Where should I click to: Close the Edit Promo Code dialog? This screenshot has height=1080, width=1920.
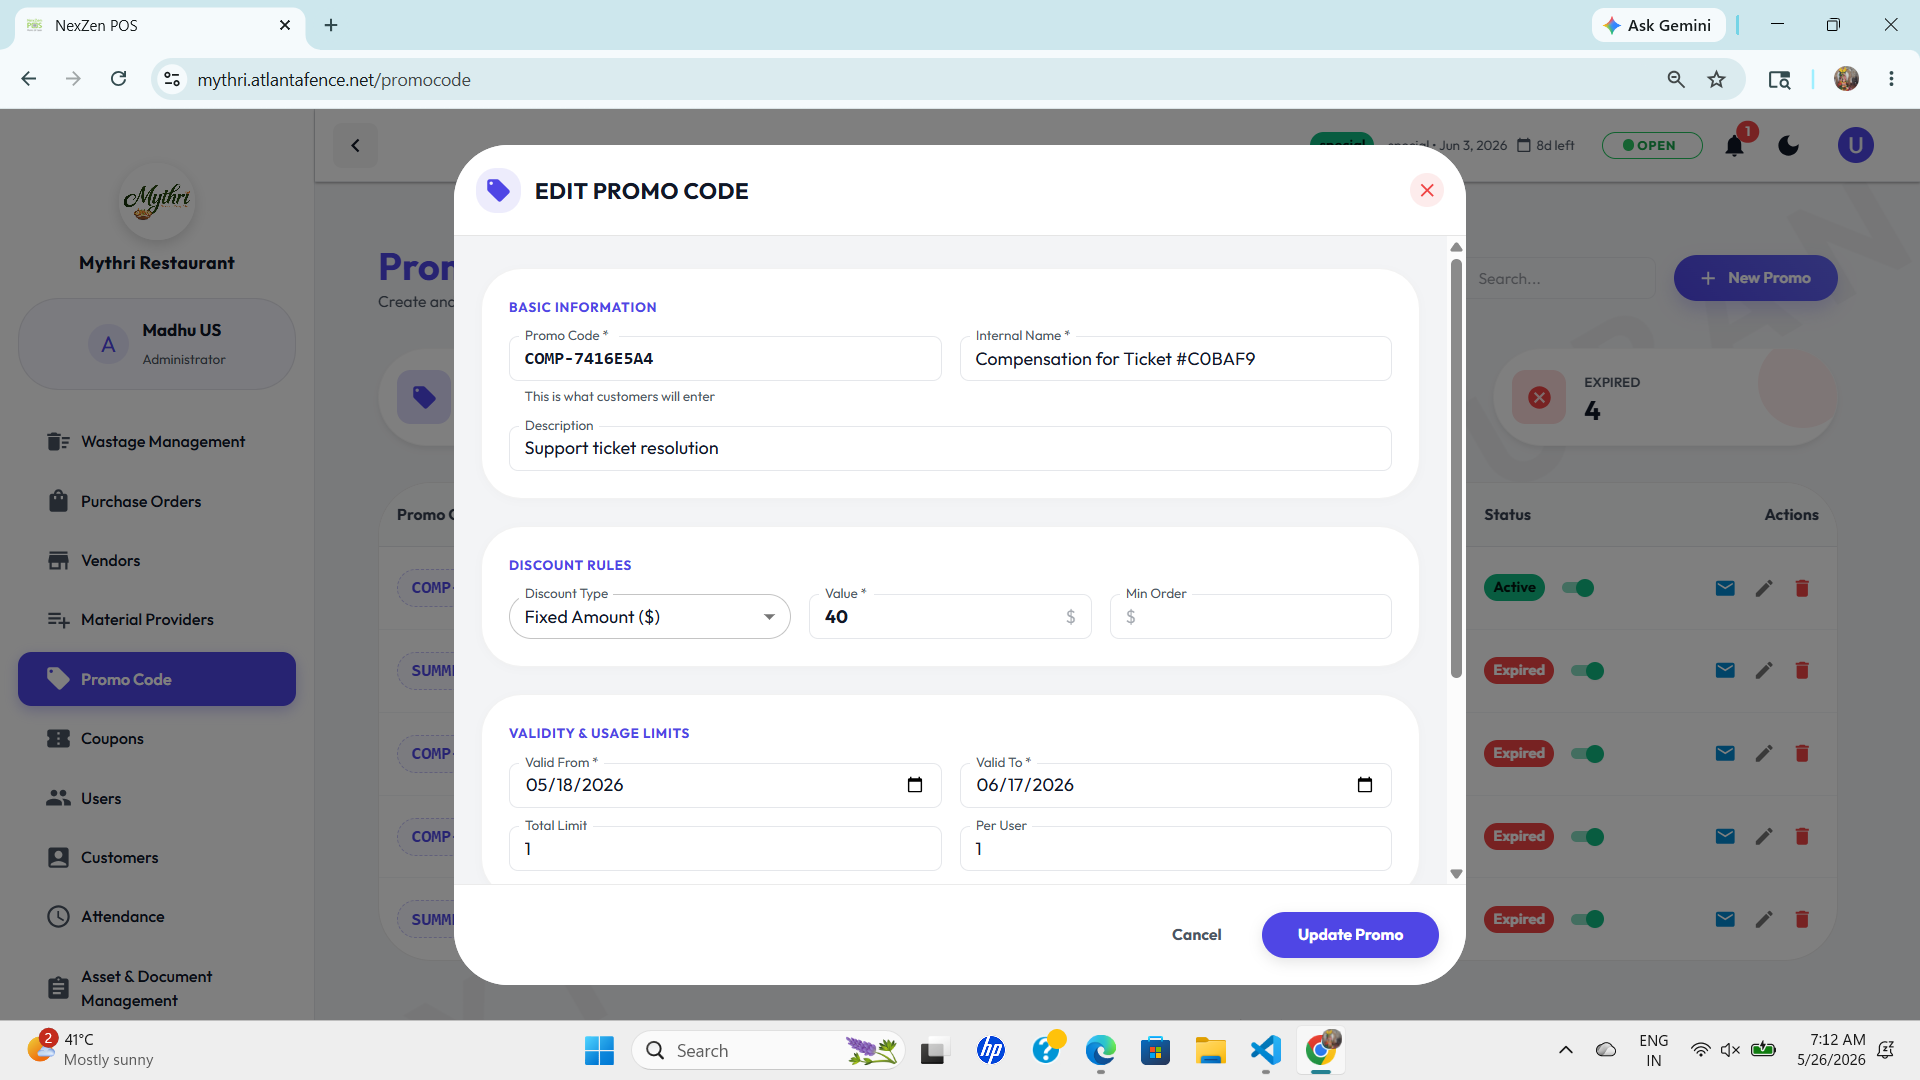pyautogui.click(x=1427, y=190)
